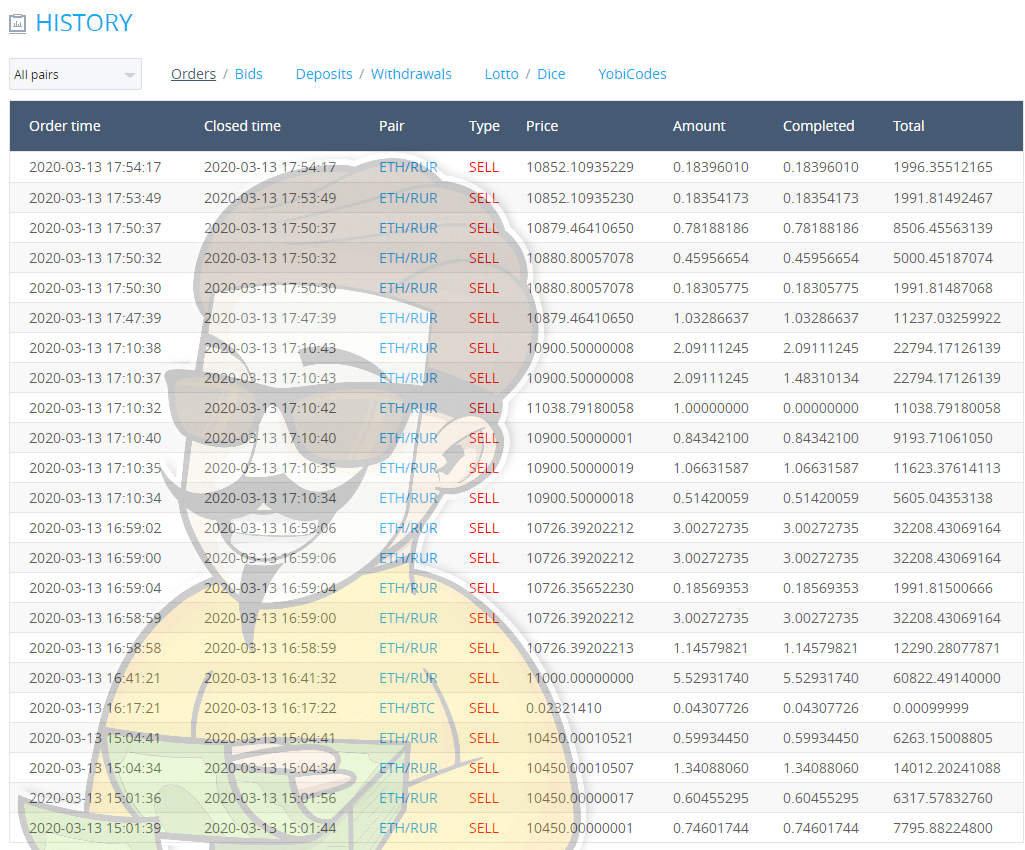1025x850 pixels.
Task: Select price 11000.00000000
Action: 580,678
